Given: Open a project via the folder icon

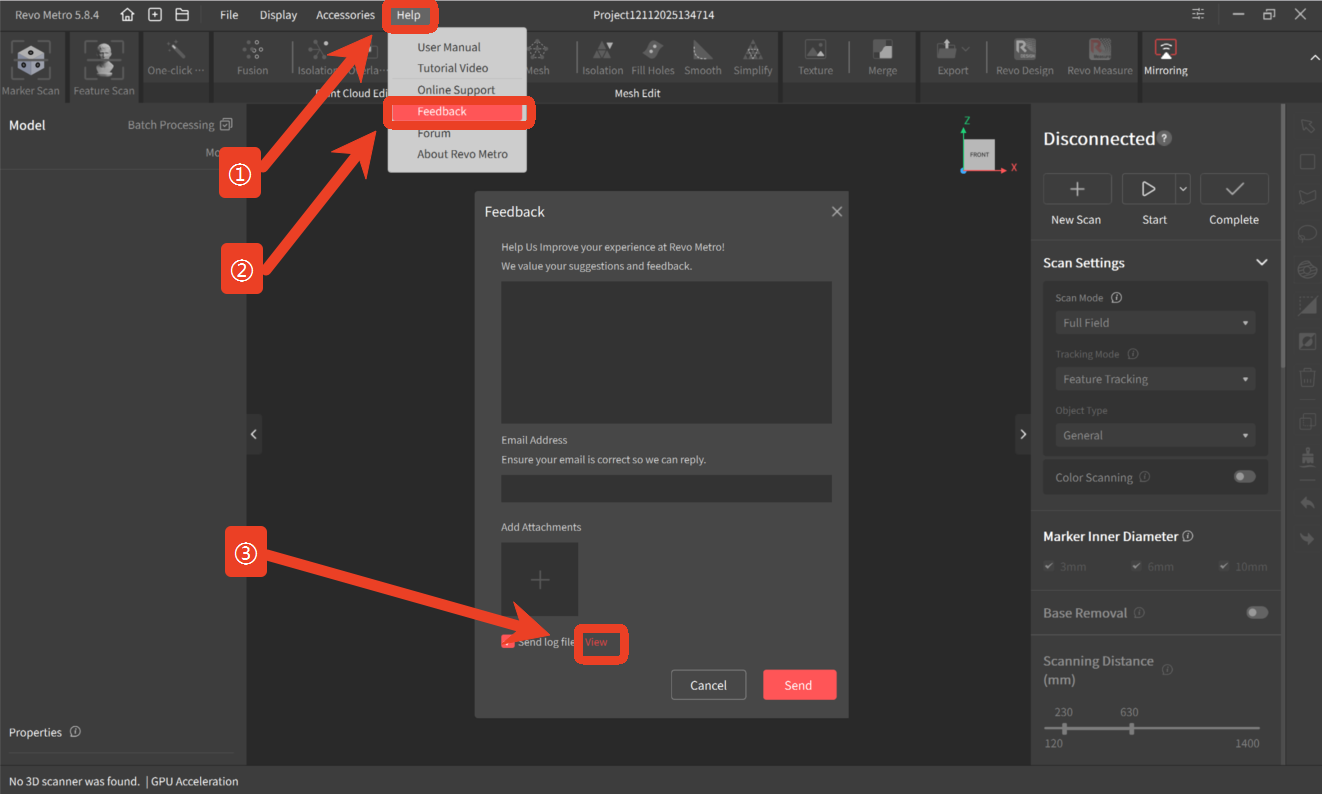Looking at the screenshot, I should [x=182, y=15].
